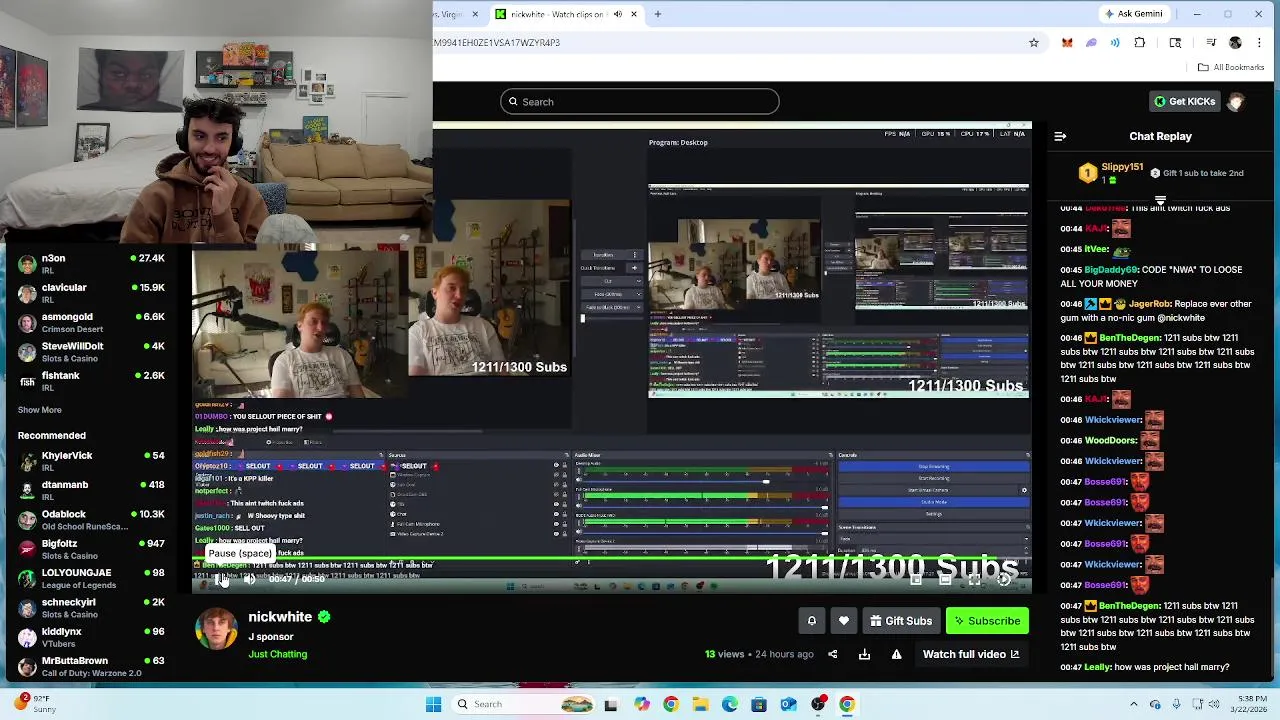This screenshot has width=1280, height=720.
Task: Click the JagerRob chat username
Action: [1150, 304]
